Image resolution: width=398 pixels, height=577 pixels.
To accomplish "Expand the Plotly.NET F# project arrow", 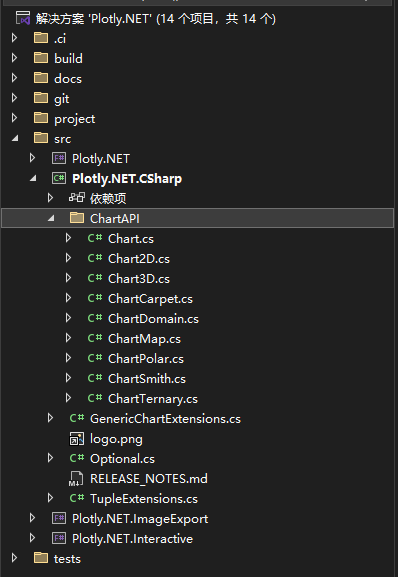I will click(32, 158).
